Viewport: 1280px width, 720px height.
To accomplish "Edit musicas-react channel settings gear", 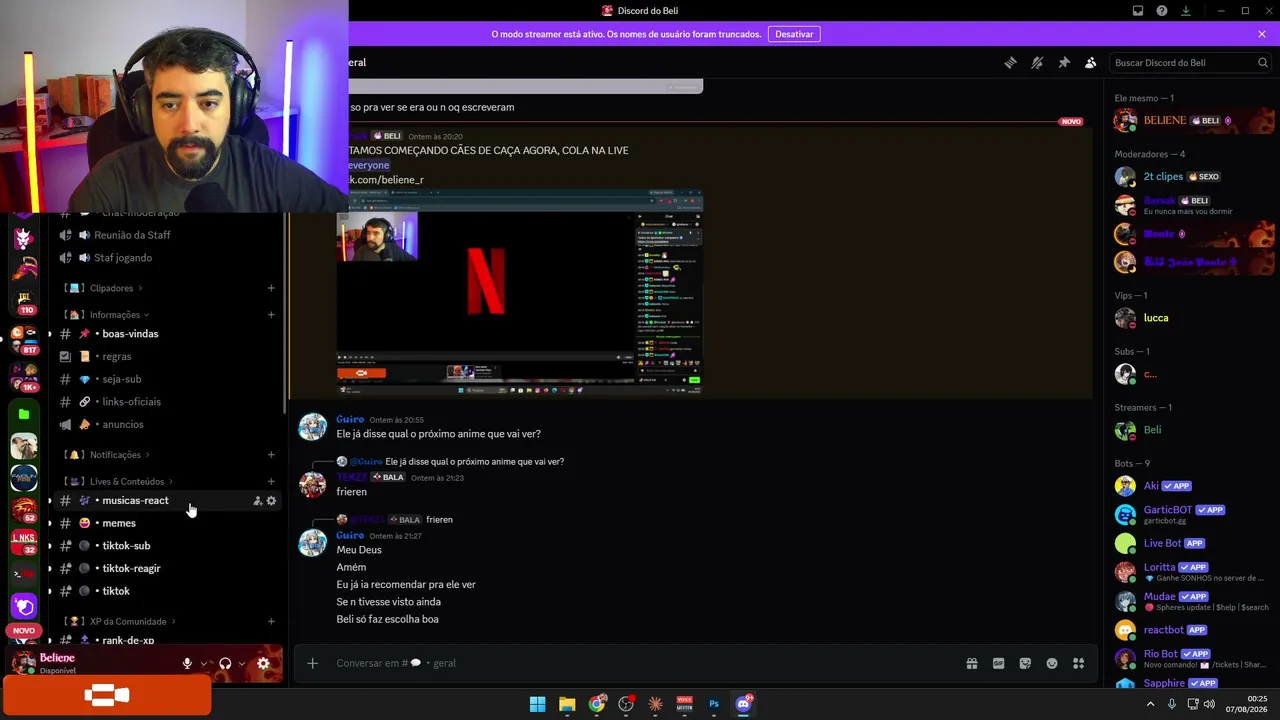I will pyautogui.click(x=271, y=501).
